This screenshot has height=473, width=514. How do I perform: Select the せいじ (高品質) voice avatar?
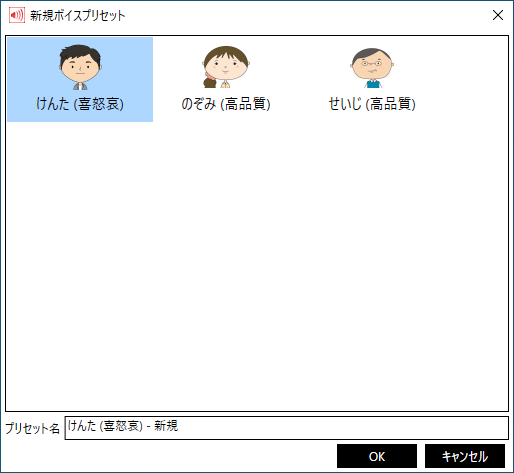pyautogui.click(x=372, y=68)
